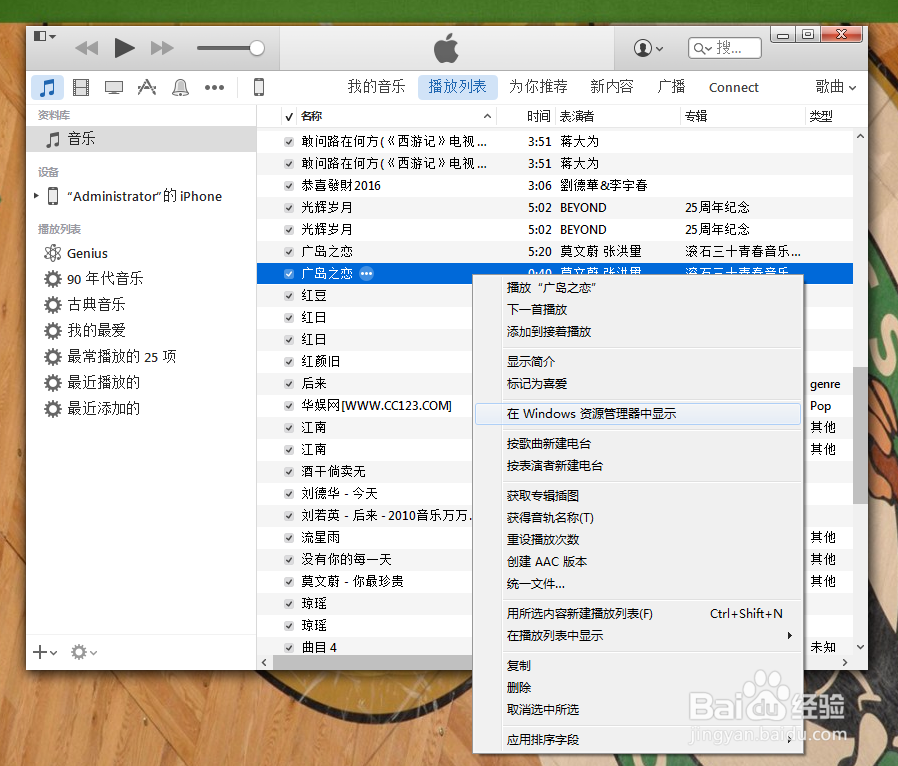Select the Genius playlist icon
The width and height of the screenshot is (898, 766).
coord(53,253)
